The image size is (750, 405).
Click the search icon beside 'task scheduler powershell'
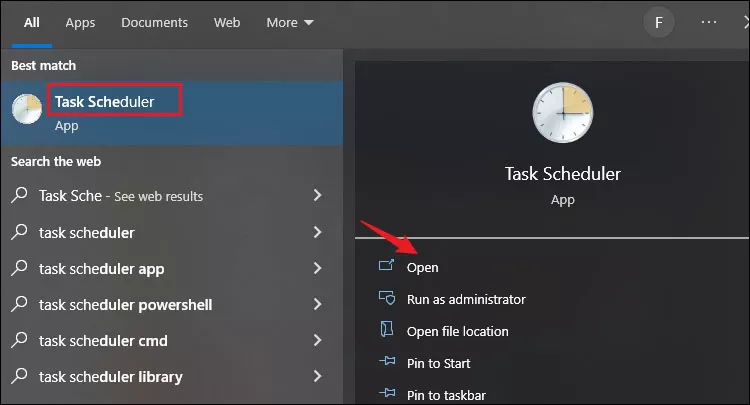[19, 304]
